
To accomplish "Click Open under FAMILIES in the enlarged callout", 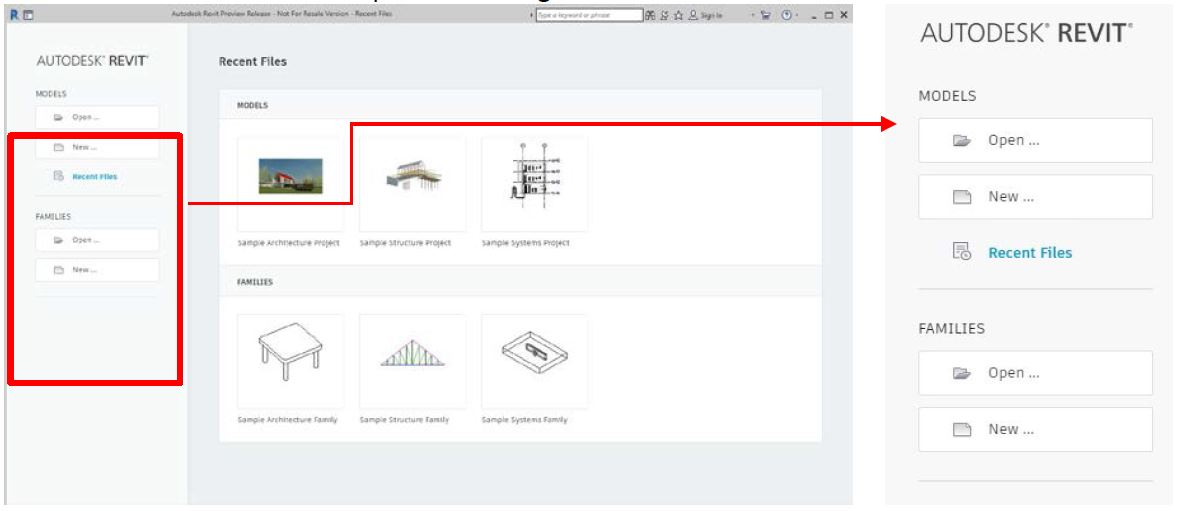I will click(x=1036, y=373).
